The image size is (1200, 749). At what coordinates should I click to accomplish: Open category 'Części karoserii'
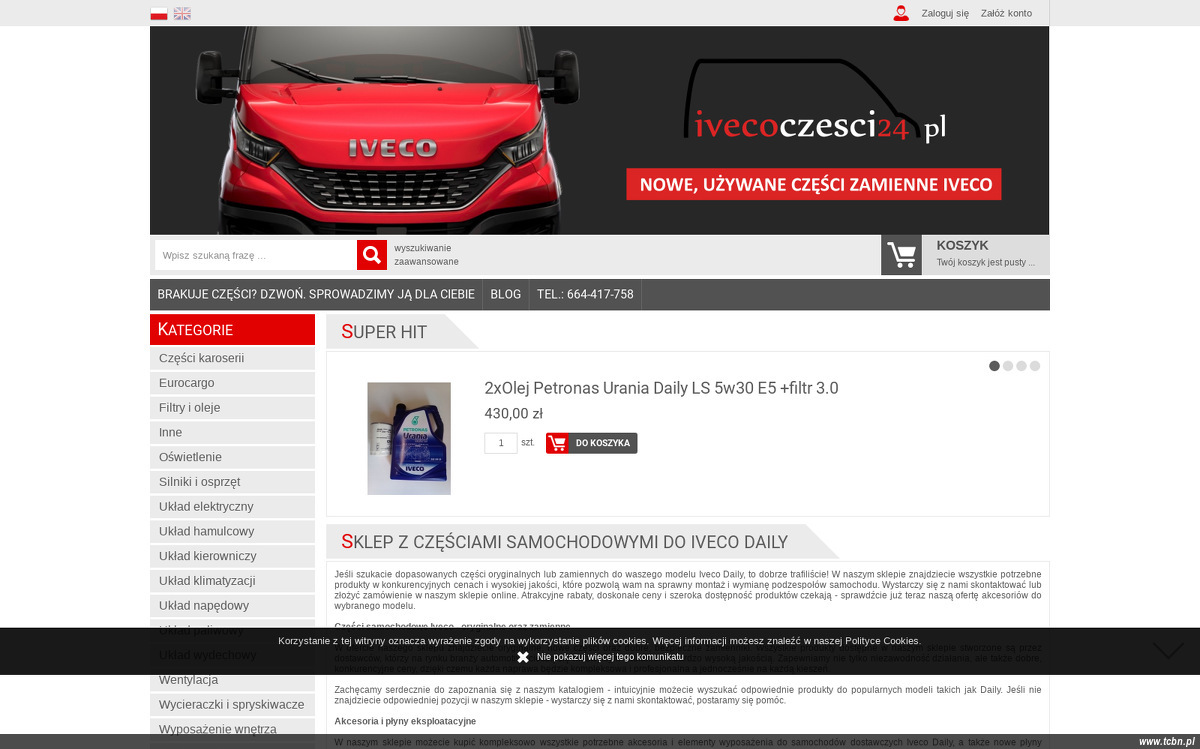pyautogui.click(x=232, y=358)
